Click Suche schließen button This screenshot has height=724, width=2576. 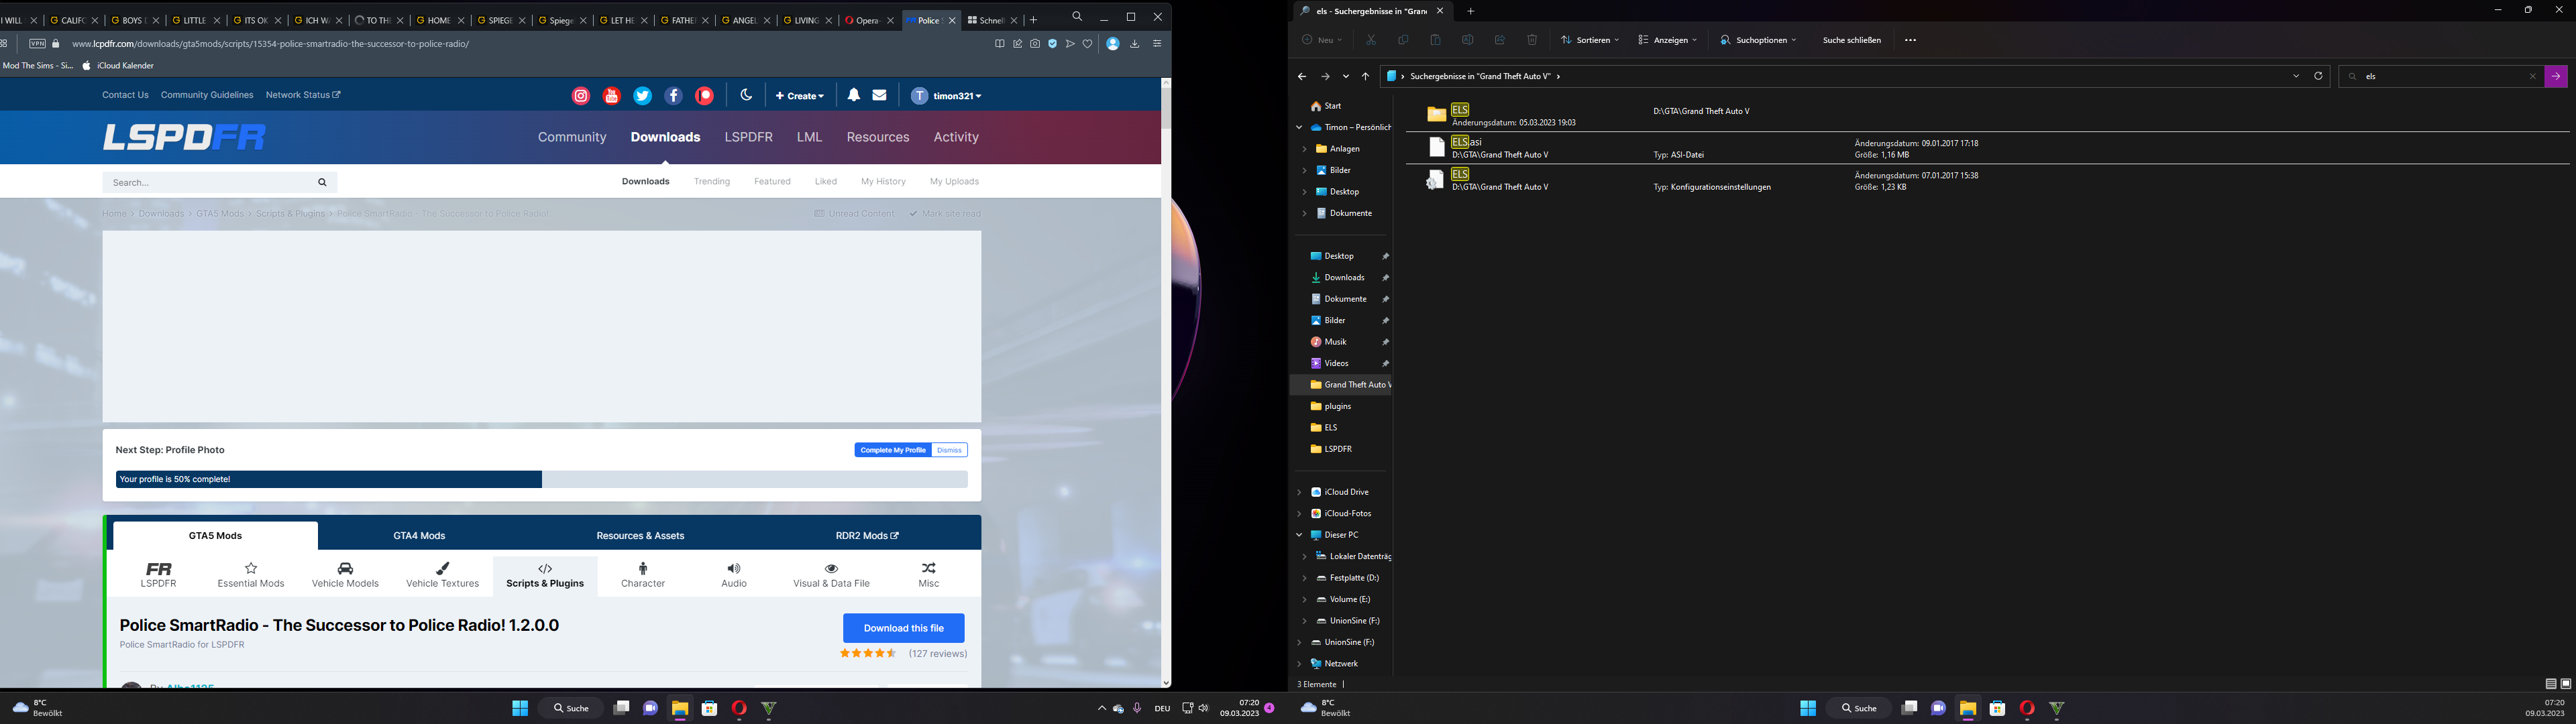coord(1851,40)
